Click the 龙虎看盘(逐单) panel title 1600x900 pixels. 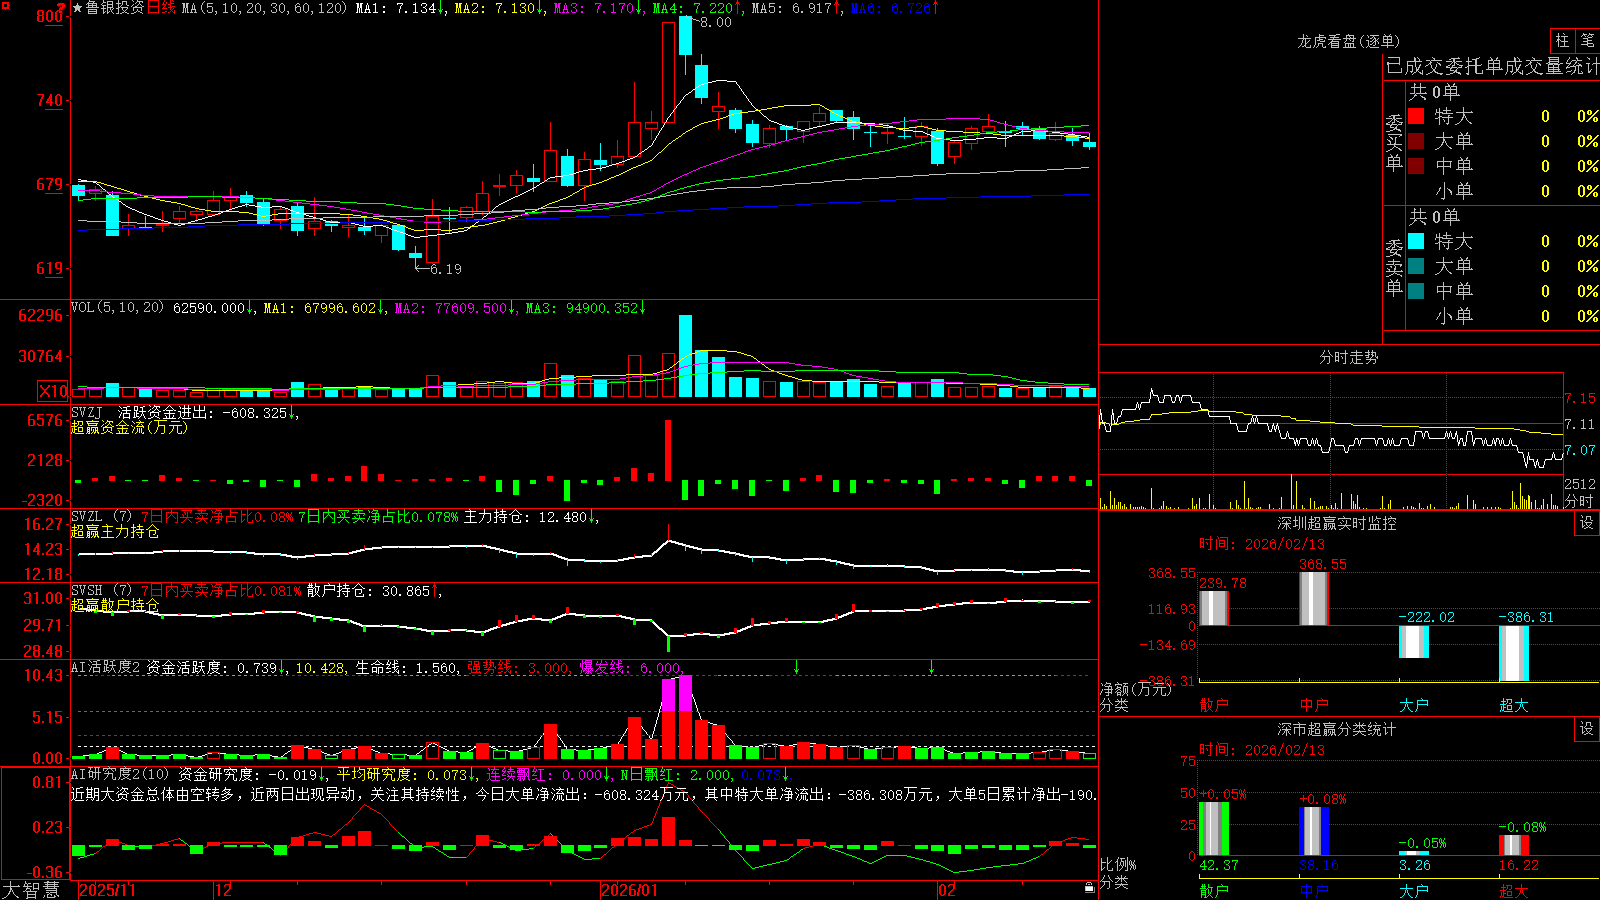(x=1349, y=41)
